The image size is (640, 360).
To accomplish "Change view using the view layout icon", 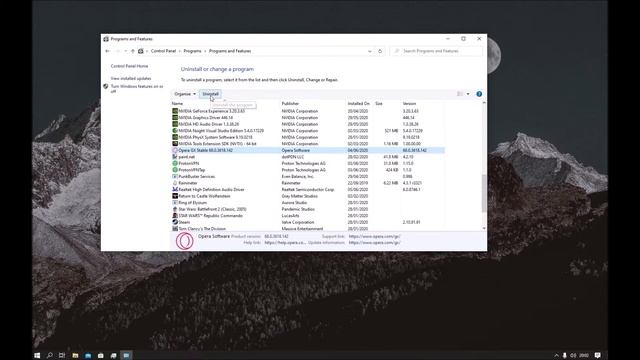I will pos(460,94).
